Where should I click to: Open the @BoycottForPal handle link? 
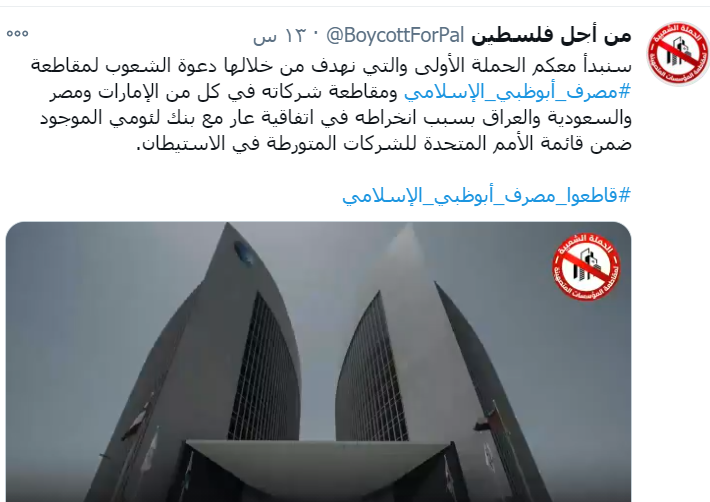pyautogui.click(x=395, y=35)
